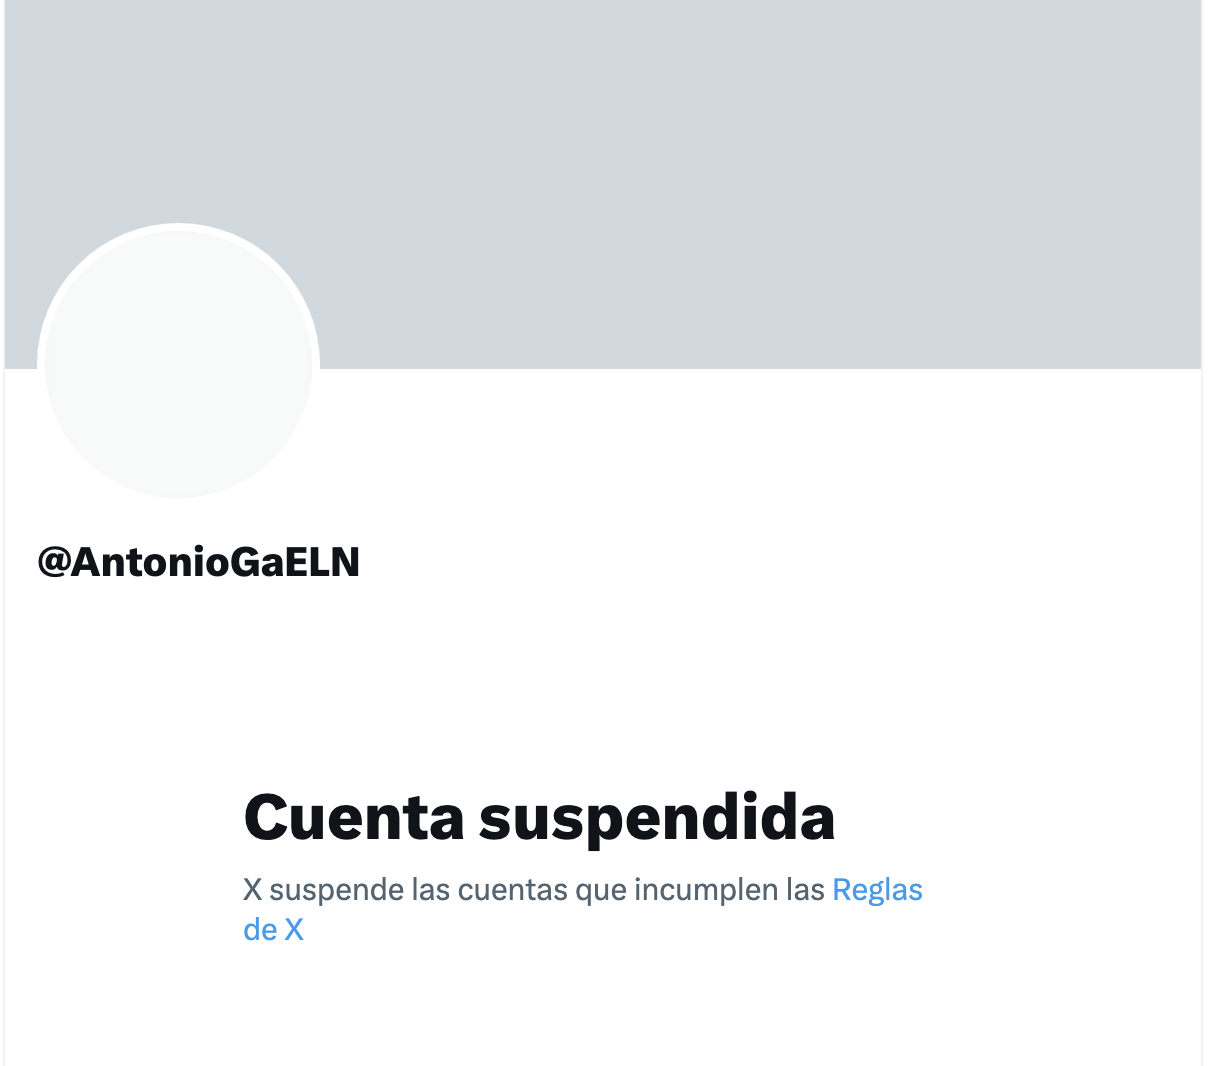The width and height of the screenshot is (1210, 1066).
Task: Click the gray 'X' starting the notice
Action: coord(252,889)
